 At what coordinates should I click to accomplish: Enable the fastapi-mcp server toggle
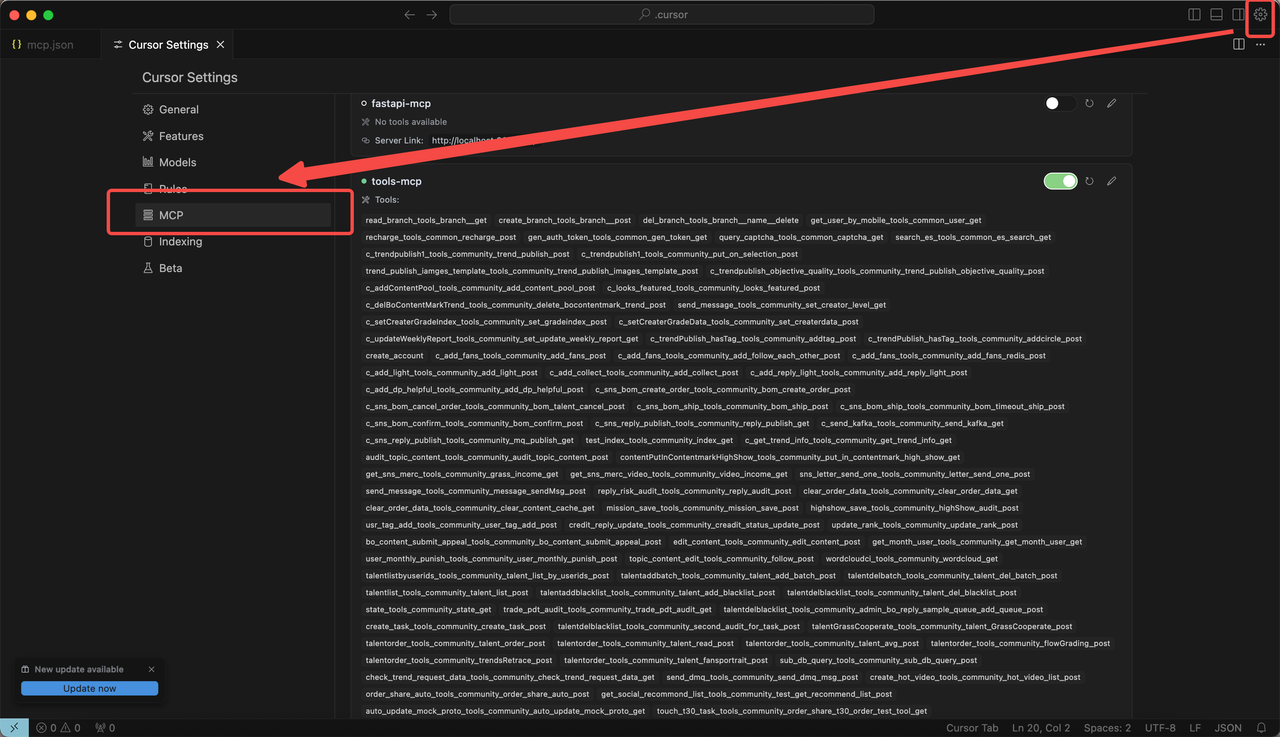[1060, 103]
